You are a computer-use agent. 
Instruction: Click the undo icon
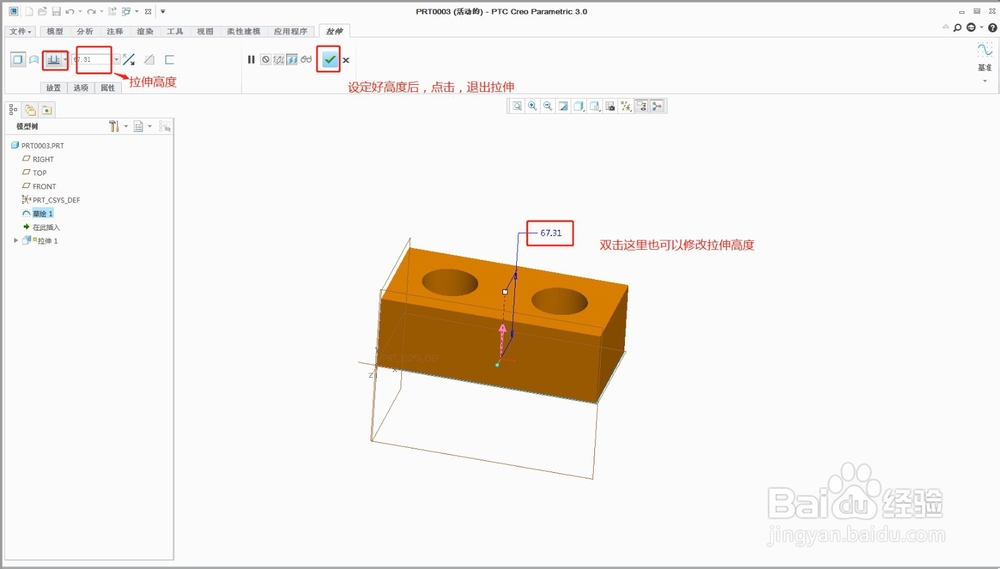[x=70, y=11]
